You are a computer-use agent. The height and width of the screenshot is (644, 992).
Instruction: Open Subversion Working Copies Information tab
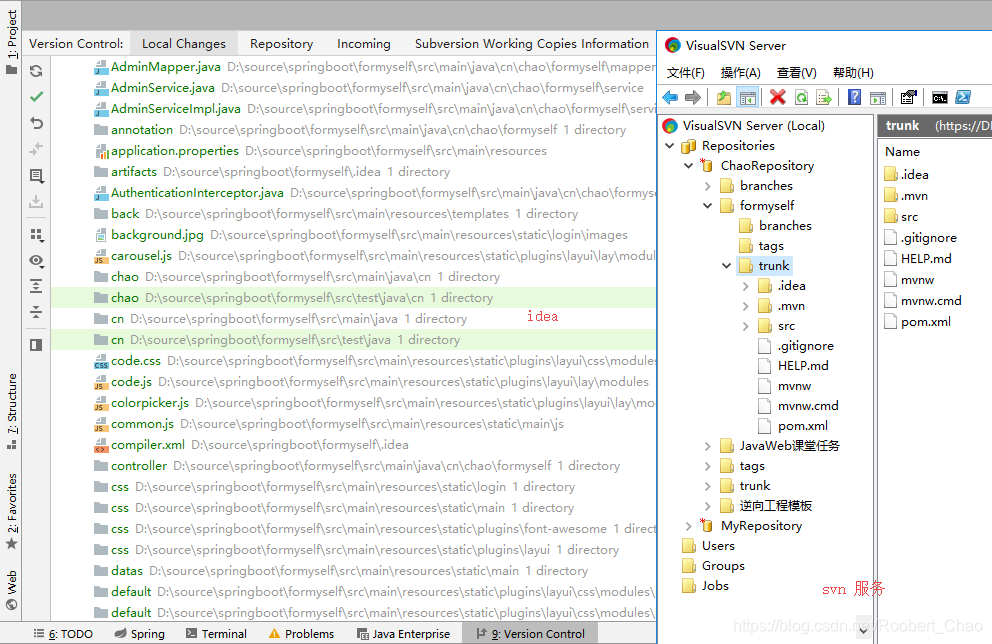pos(532,44)
